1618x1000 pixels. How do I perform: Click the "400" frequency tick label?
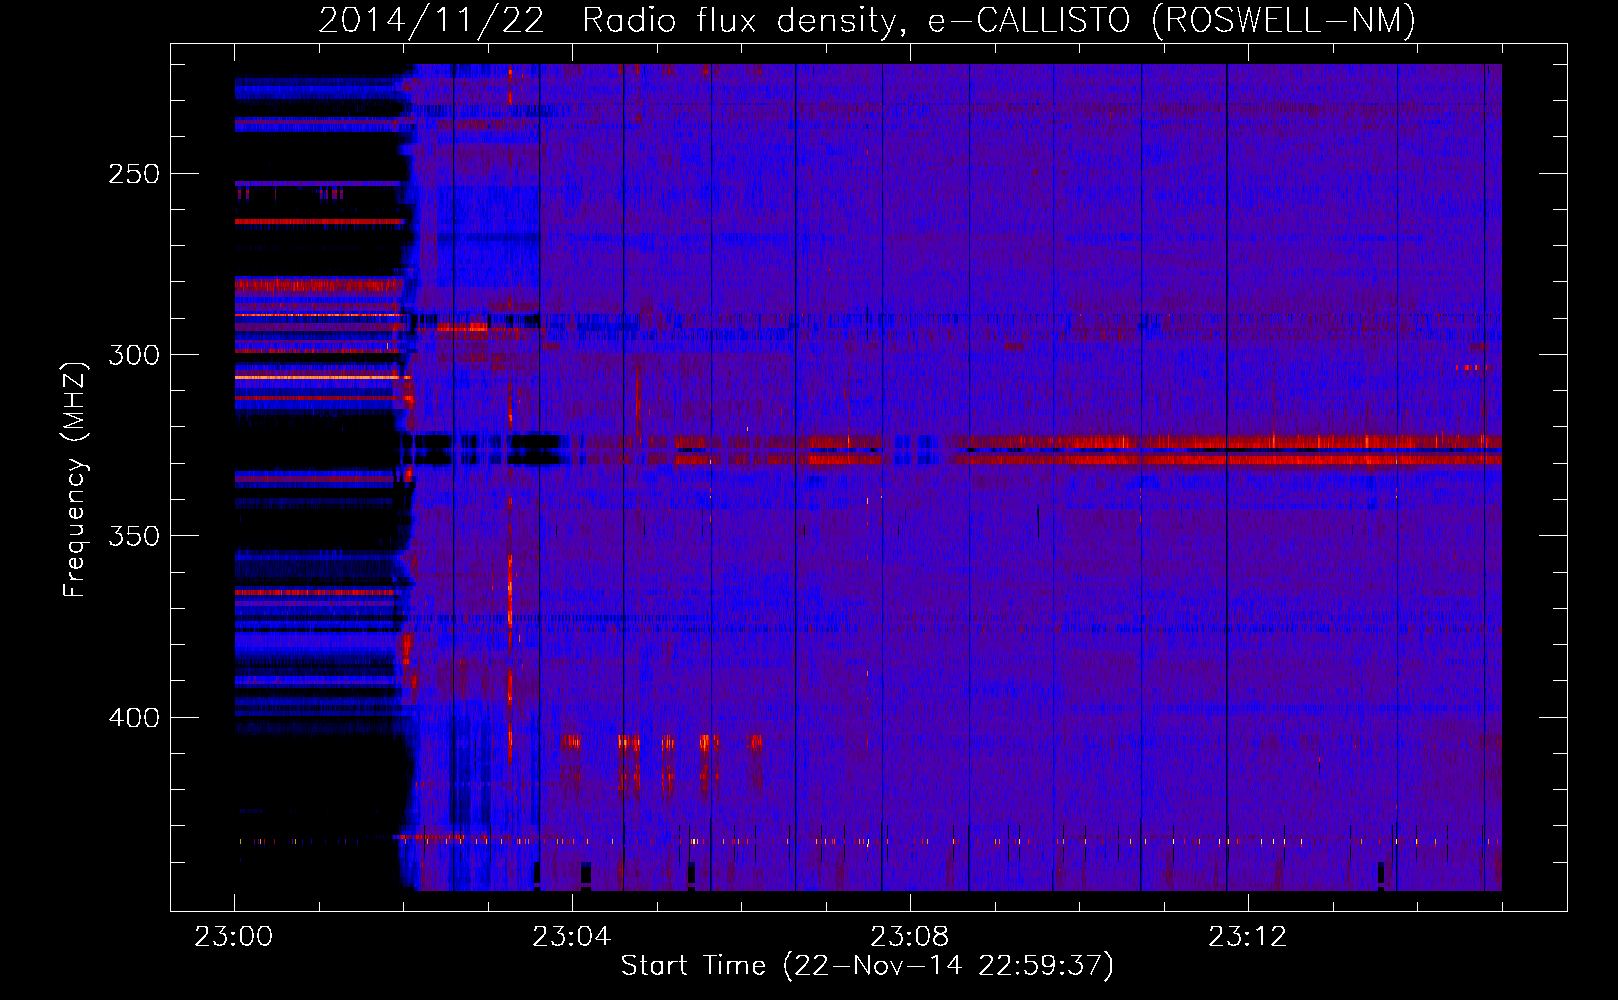click(x=133, y=718)
